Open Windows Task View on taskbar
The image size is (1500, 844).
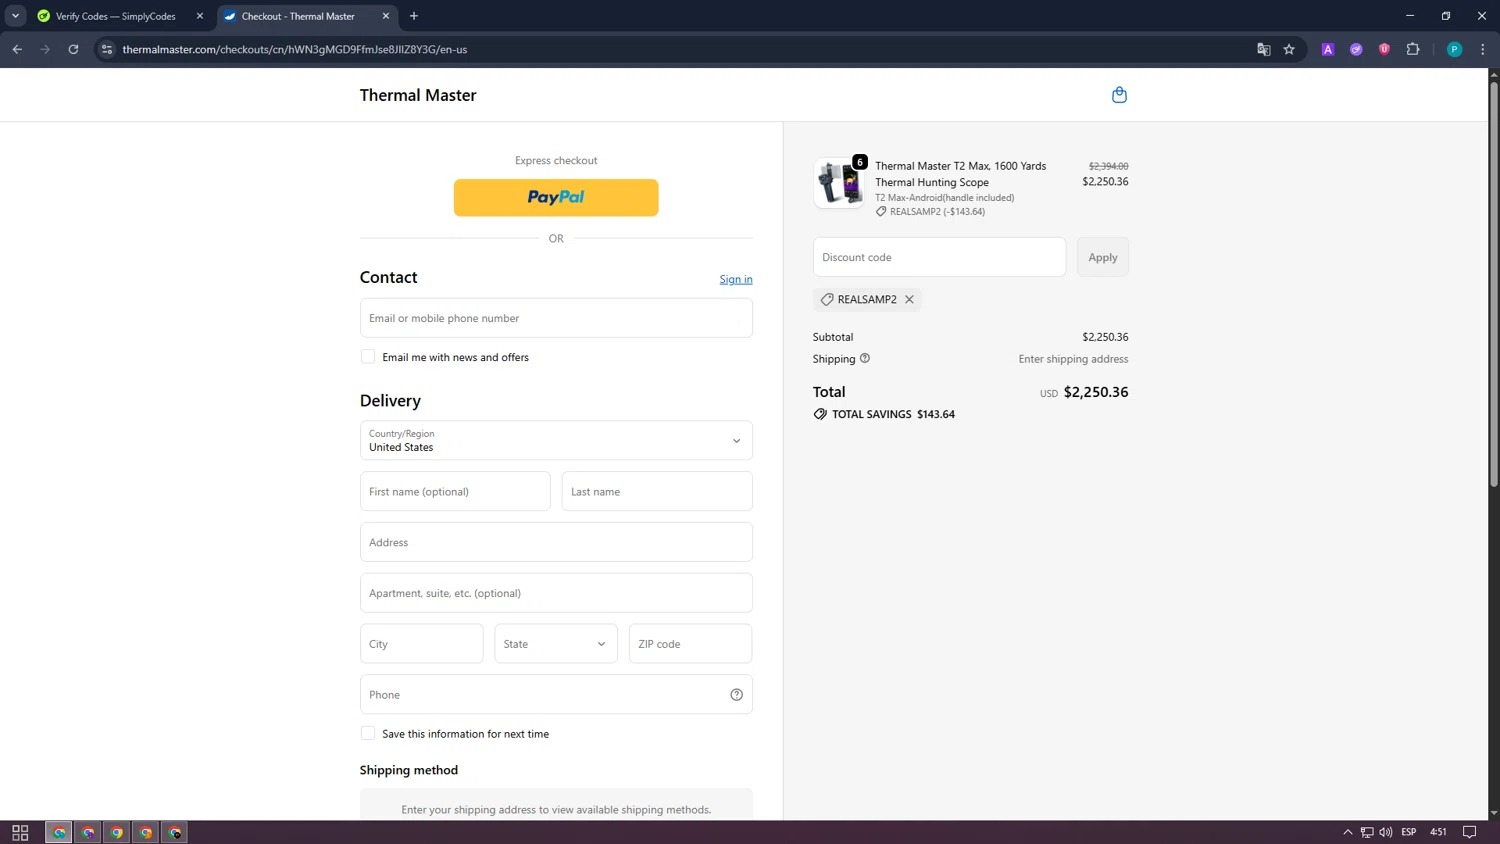[x=20, y=832]
